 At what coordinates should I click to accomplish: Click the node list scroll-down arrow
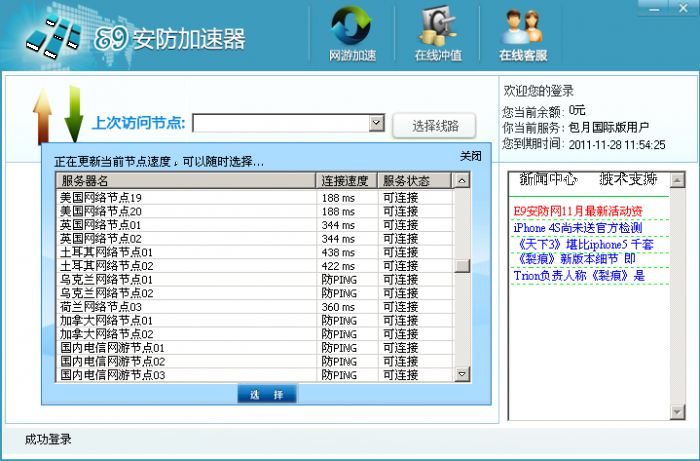click(x=462, y=374)
